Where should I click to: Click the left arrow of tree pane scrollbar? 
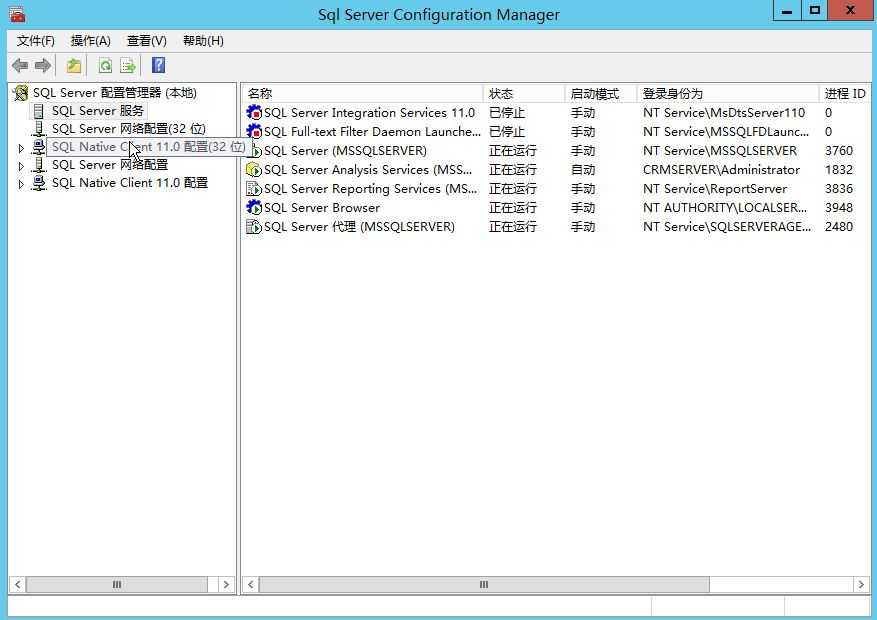tap(17, 585)
